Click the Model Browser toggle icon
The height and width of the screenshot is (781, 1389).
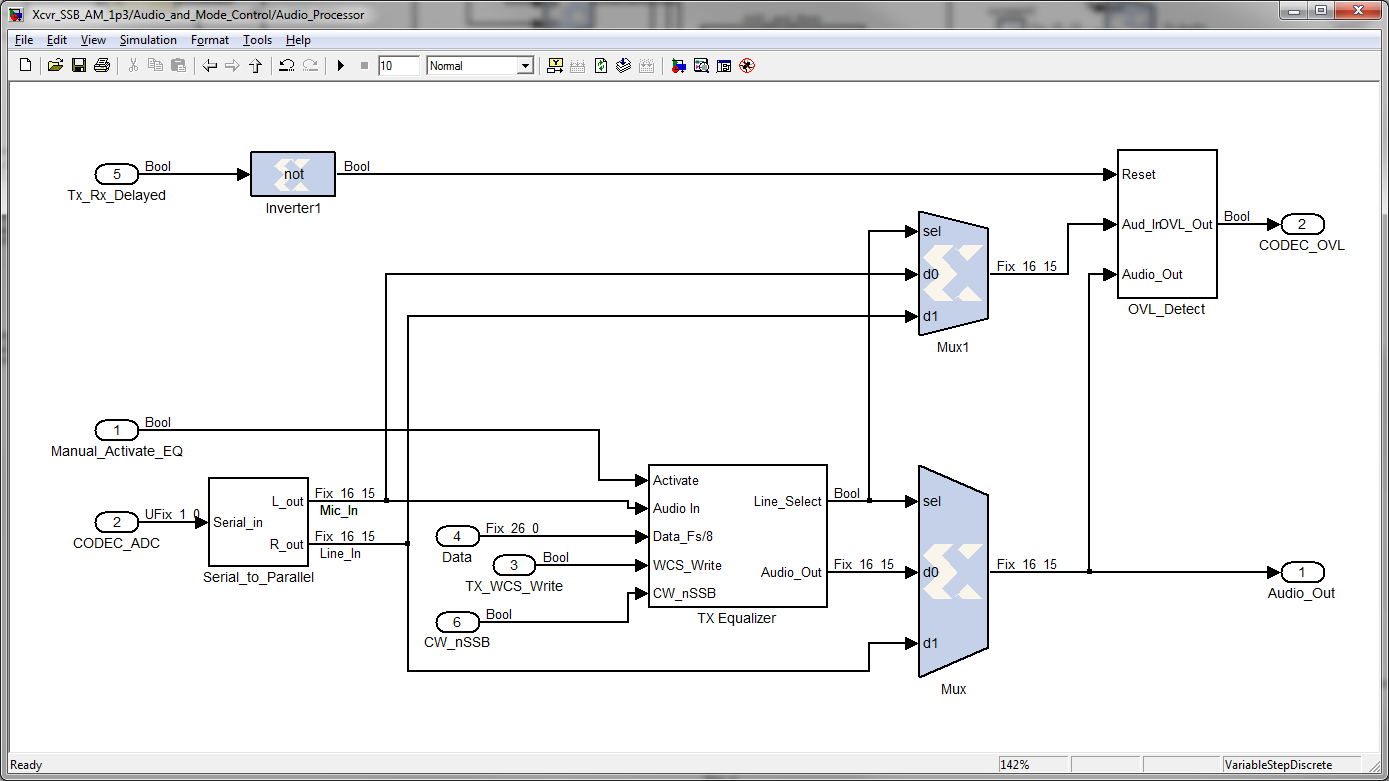(724, 66)
